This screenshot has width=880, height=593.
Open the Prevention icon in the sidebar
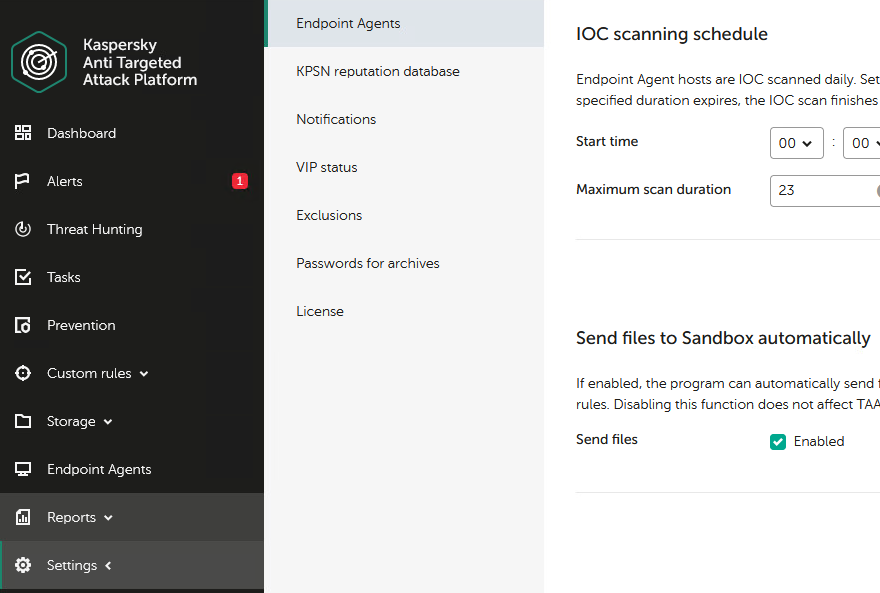coord(23,325)
